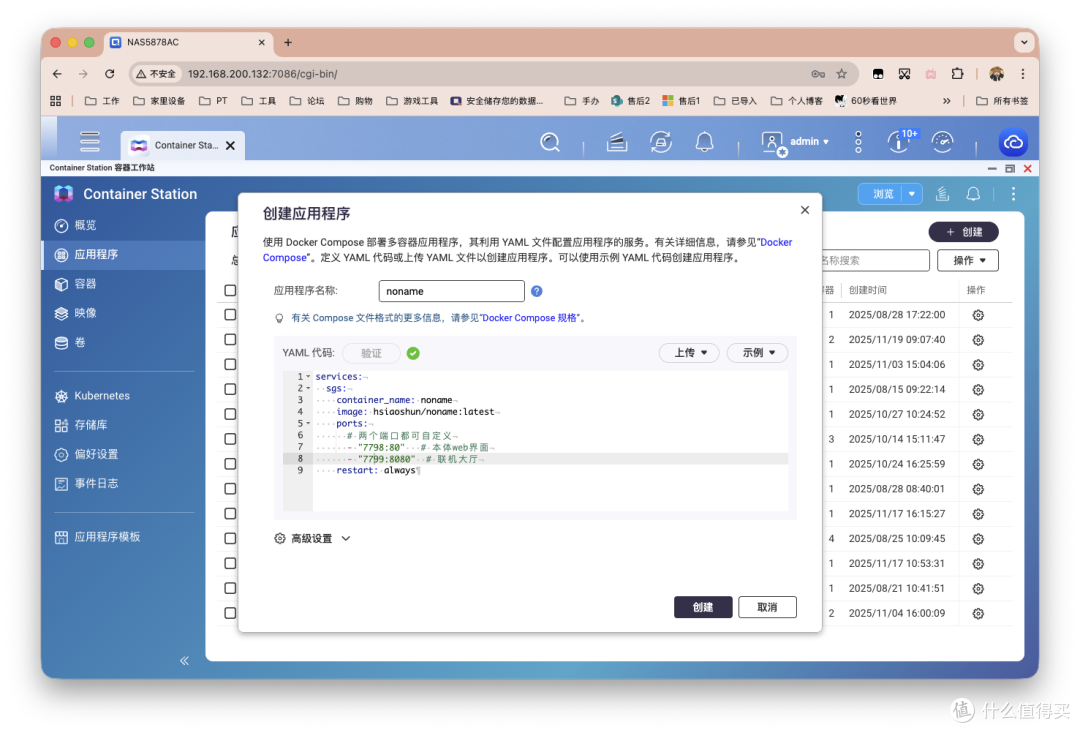The image size is (1080, 733).
Task: Click the browser address bar URL
Action: tap(262, 74)
